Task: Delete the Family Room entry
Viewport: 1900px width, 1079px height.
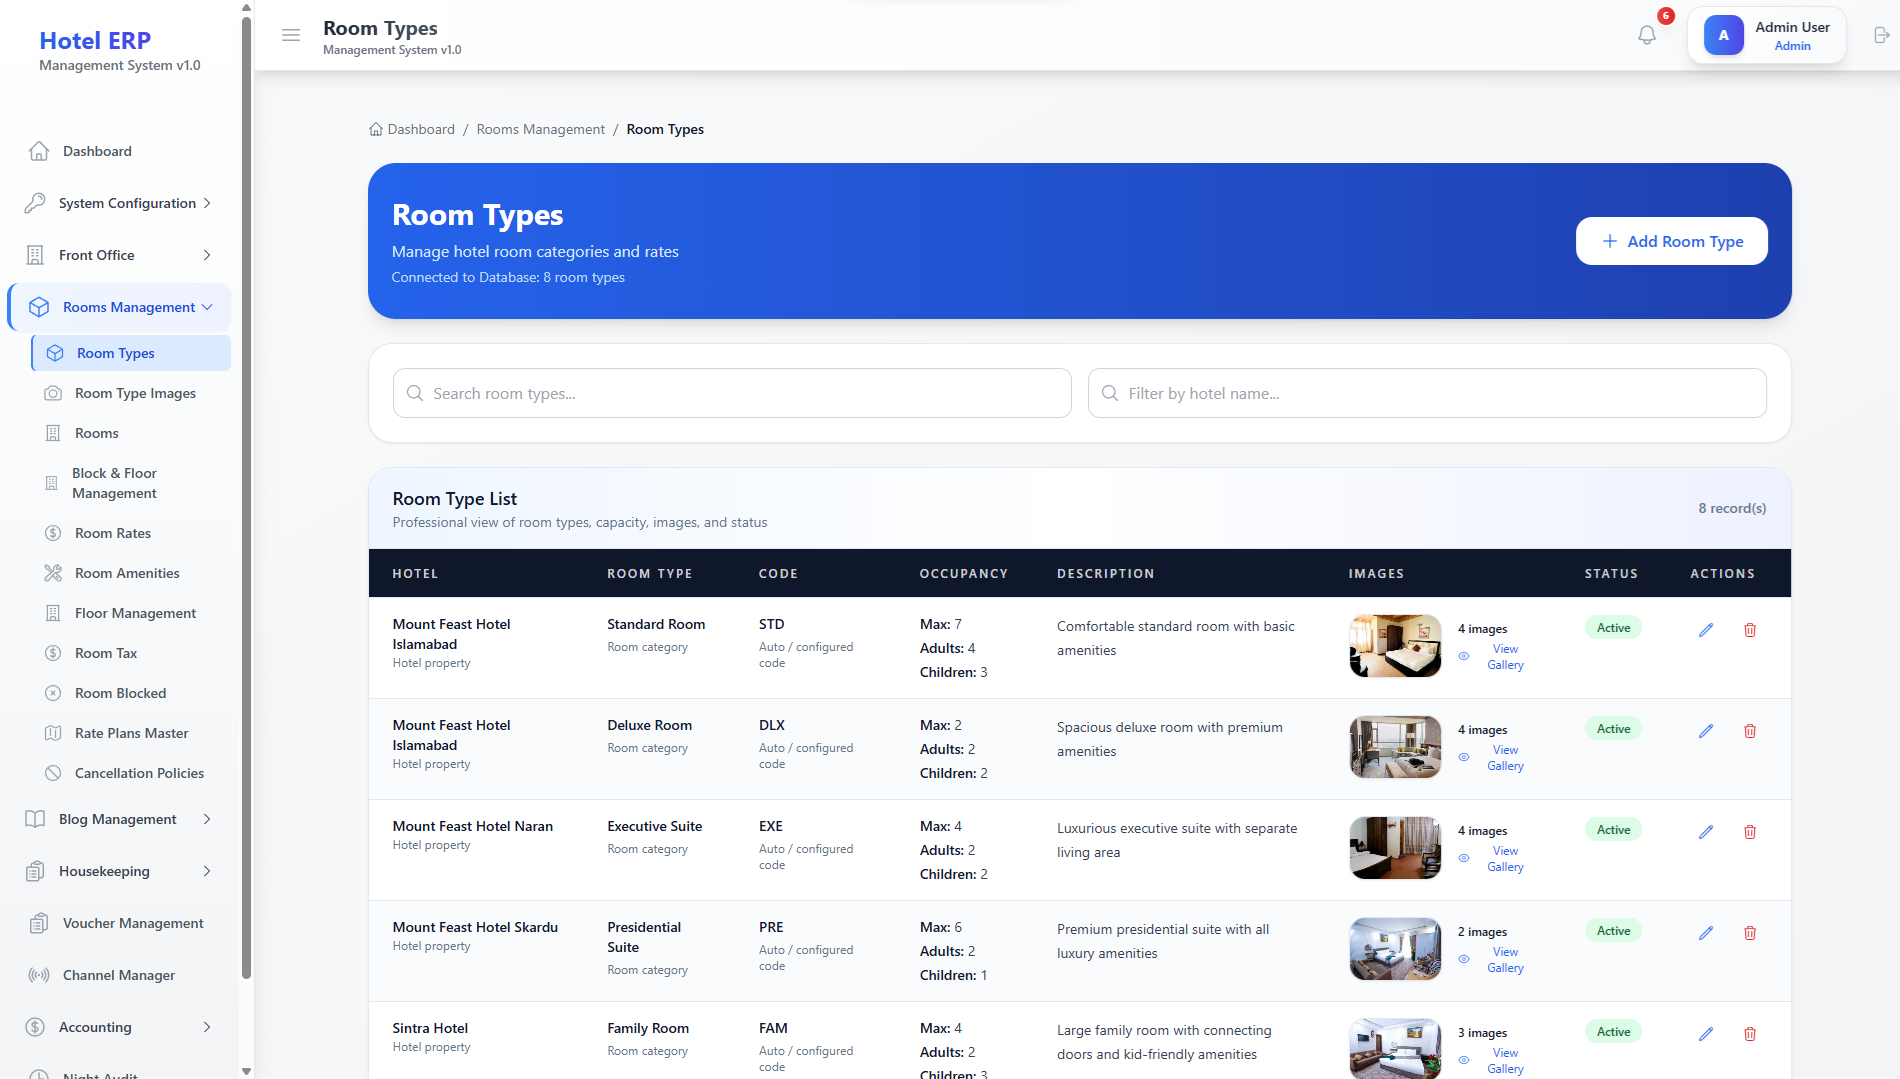Action: [1750, 1034]
